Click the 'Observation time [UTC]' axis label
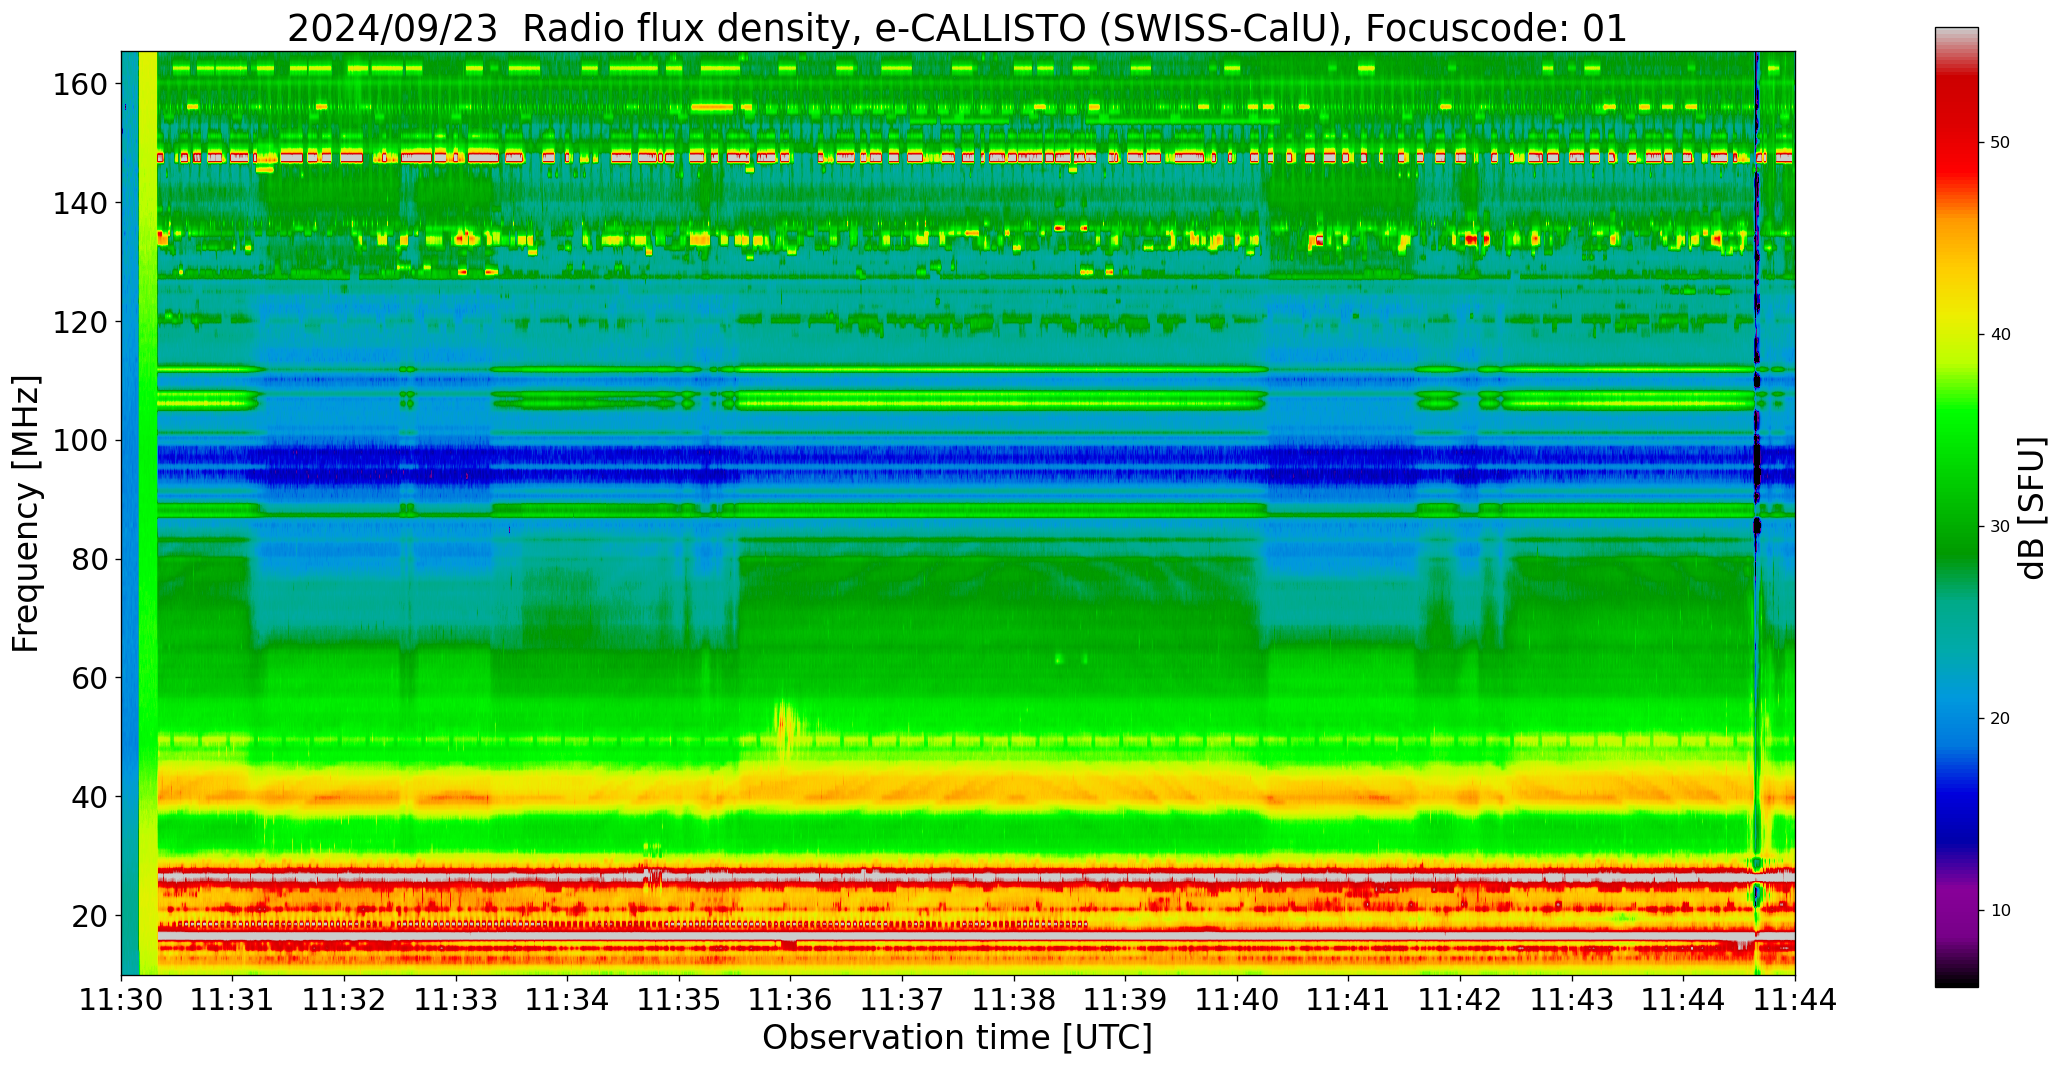2062x1067 pixels. click(957, 1038)
